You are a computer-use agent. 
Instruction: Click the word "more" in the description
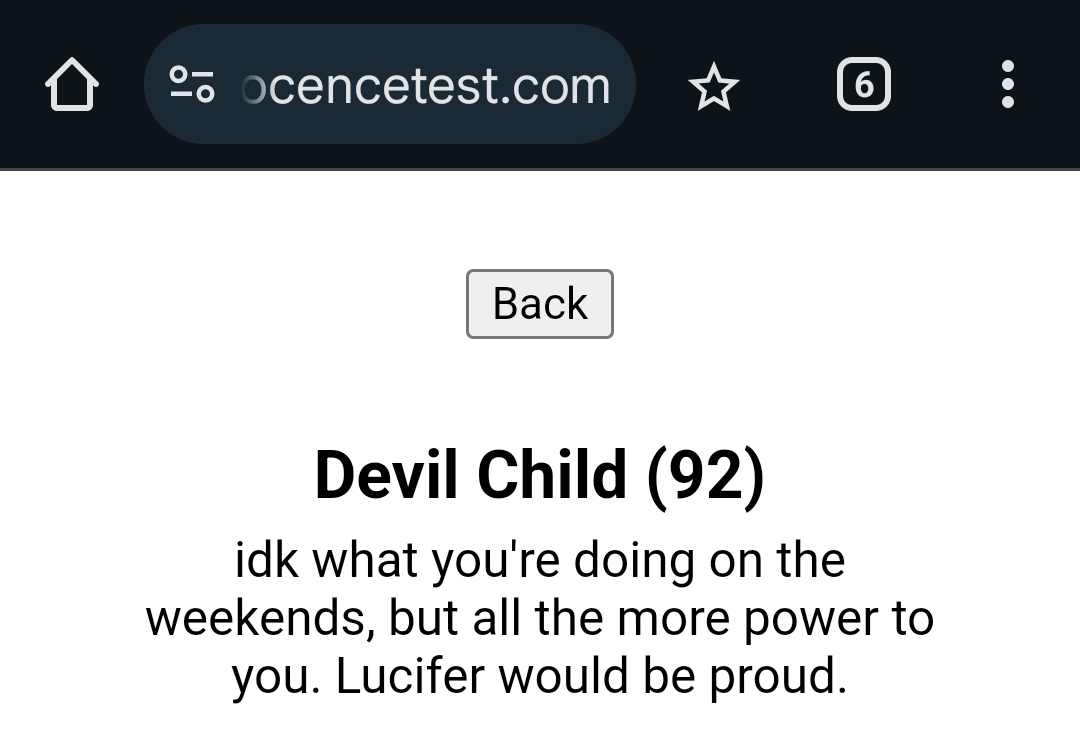pos(675,619)
